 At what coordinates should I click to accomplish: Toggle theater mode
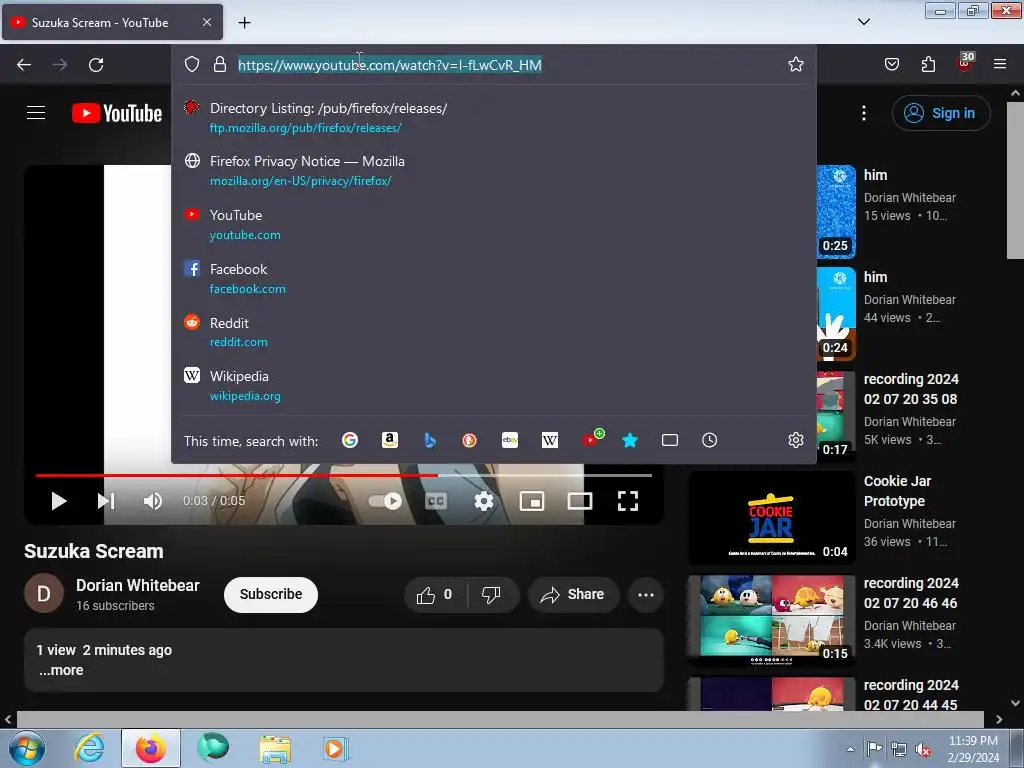[x=580, y=501]
